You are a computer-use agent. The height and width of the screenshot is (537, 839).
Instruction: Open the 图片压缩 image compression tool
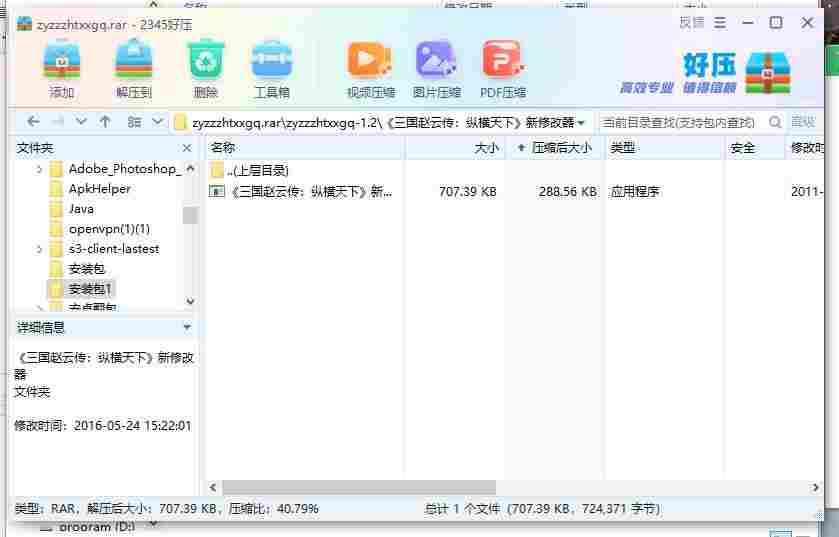coord(437,70)
